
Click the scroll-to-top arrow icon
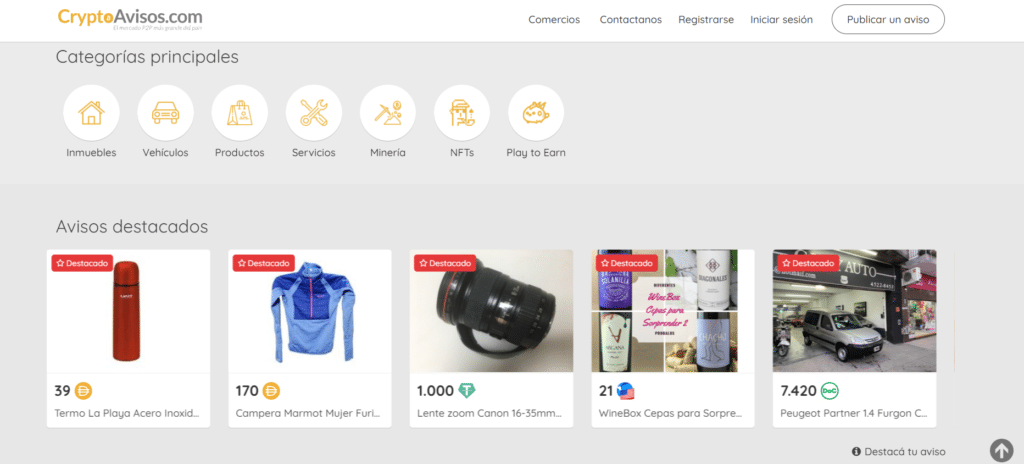pos(1001,450)
